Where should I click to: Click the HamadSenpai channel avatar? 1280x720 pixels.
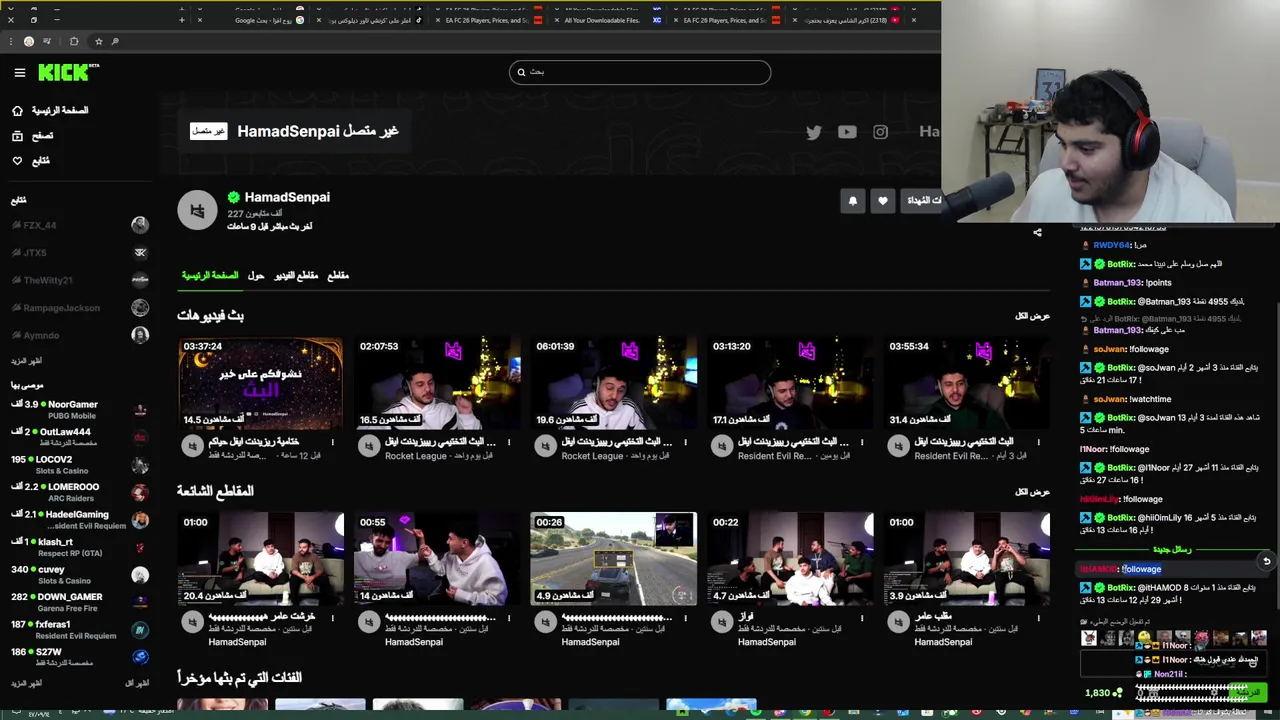[197, 211]
